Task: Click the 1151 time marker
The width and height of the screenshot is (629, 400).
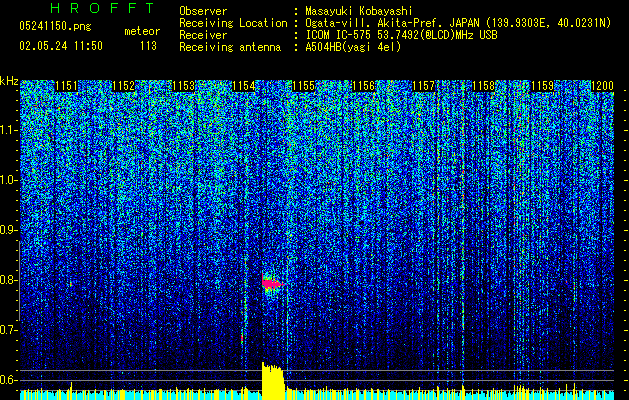Action: pyautogui.click(x=66, y=86)
